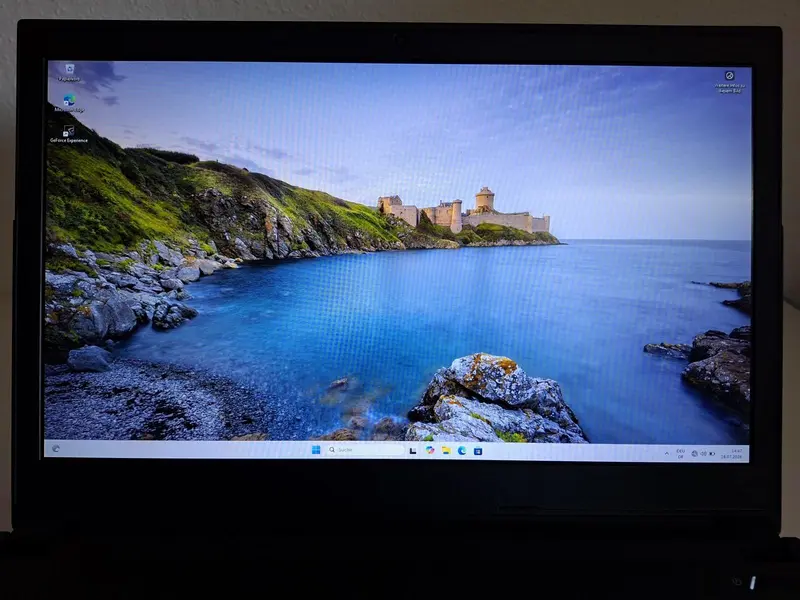Open the Windows Start menu

[316, 449]
